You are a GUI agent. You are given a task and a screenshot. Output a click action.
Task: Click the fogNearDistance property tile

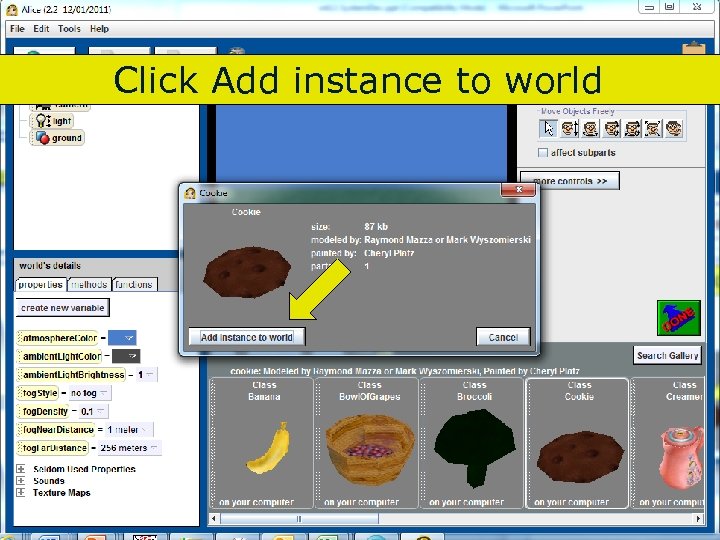[56, 430]
